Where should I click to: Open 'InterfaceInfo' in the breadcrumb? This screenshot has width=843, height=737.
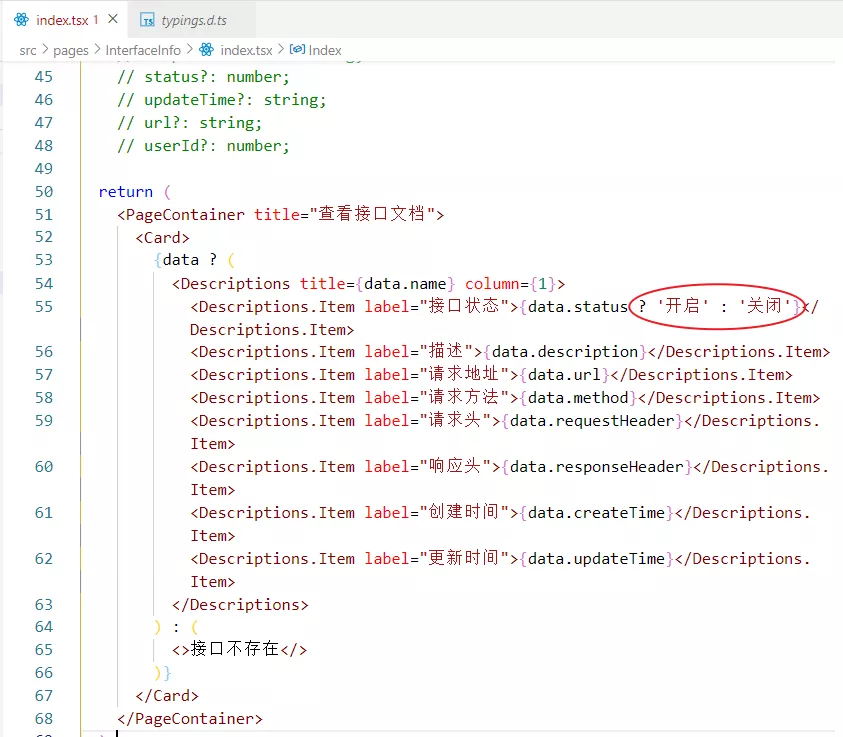click(x=143, y=51)
